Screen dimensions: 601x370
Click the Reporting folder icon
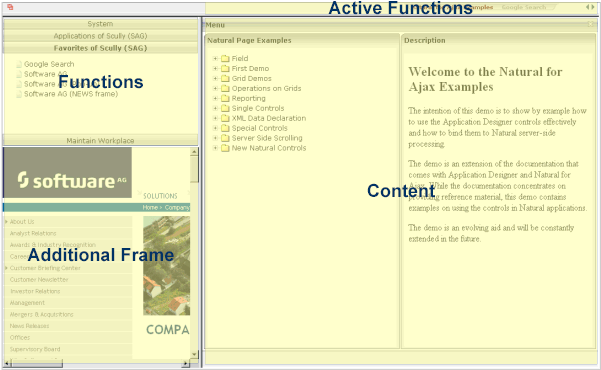coord(225,98)
